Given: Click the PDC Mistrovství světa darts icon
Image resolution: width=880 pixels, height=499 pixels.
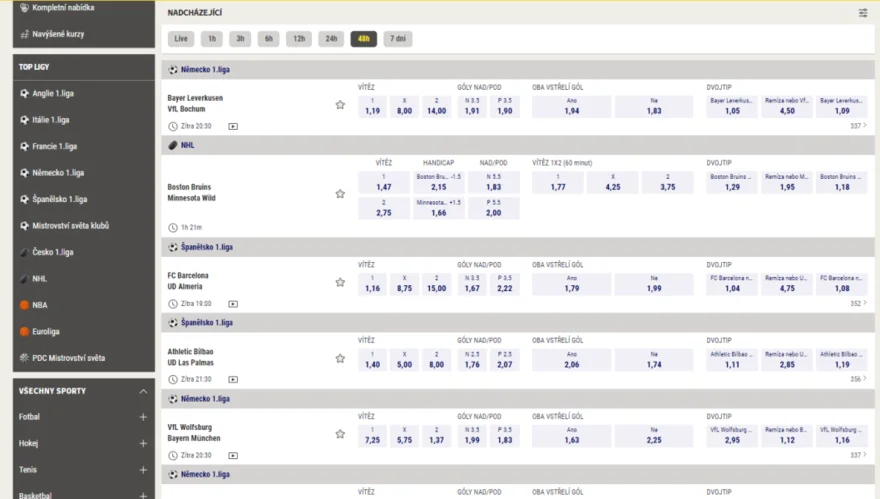Looking at the screenshot, I should point(24,358).
